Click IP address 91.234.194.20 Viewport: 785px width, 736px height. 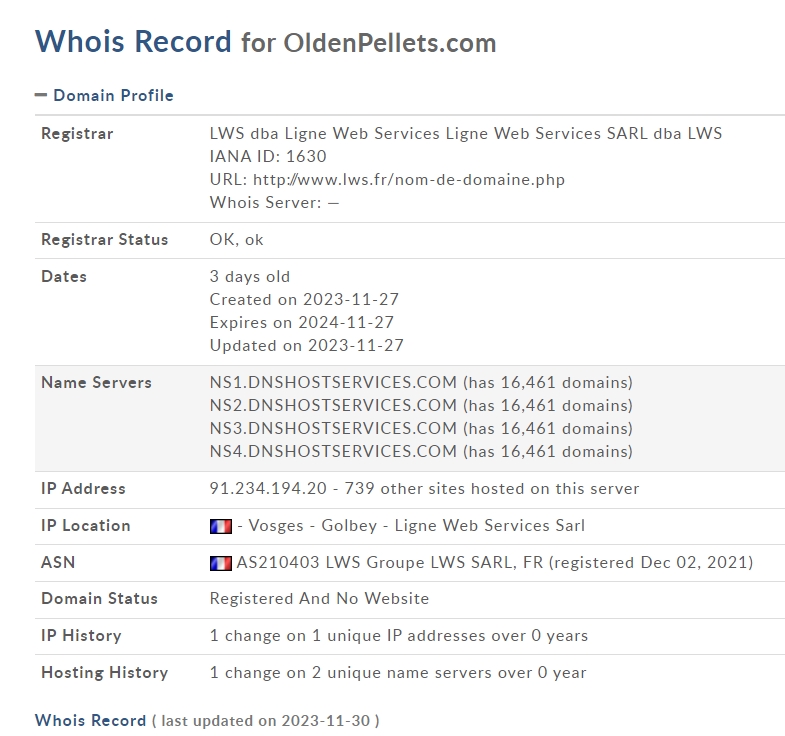click(268, 488)
